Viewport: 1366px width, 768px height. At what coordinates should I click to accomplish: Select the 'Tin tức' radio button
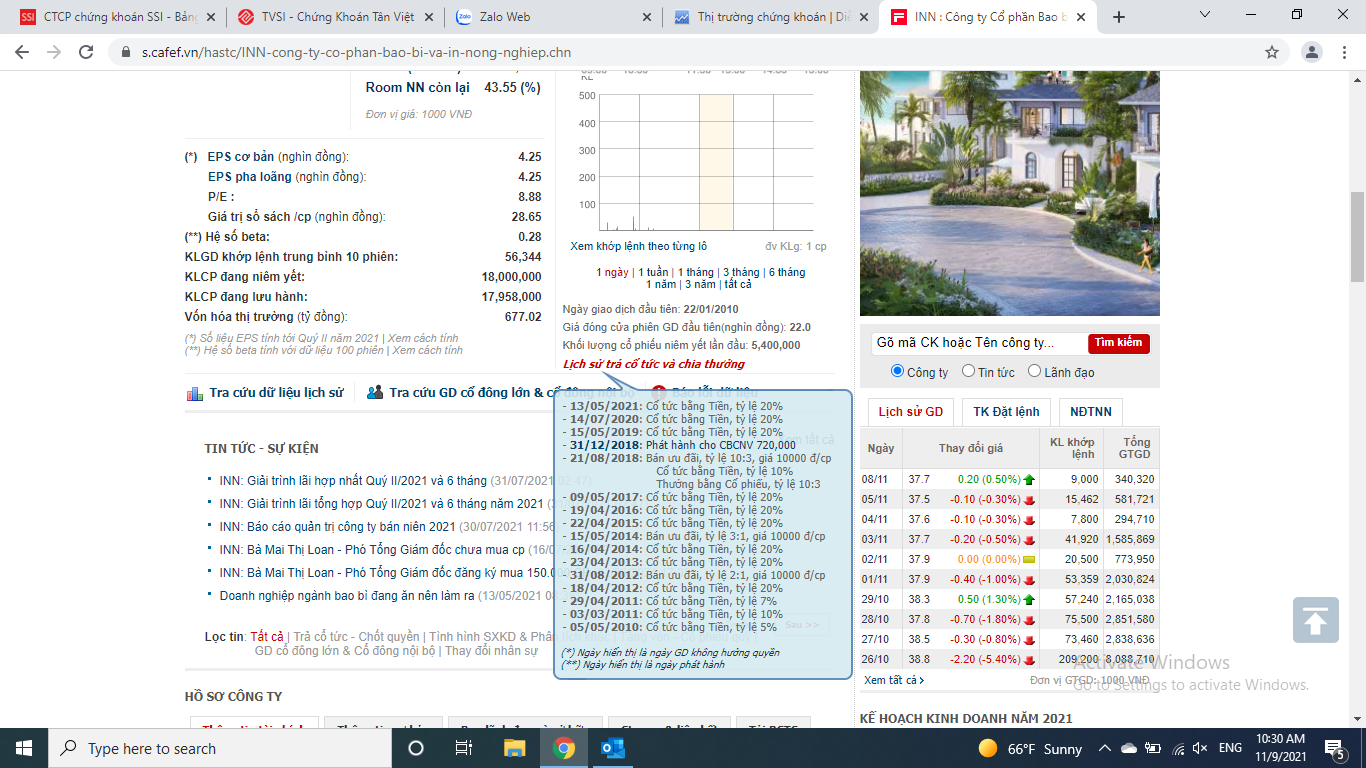point(968,371)
